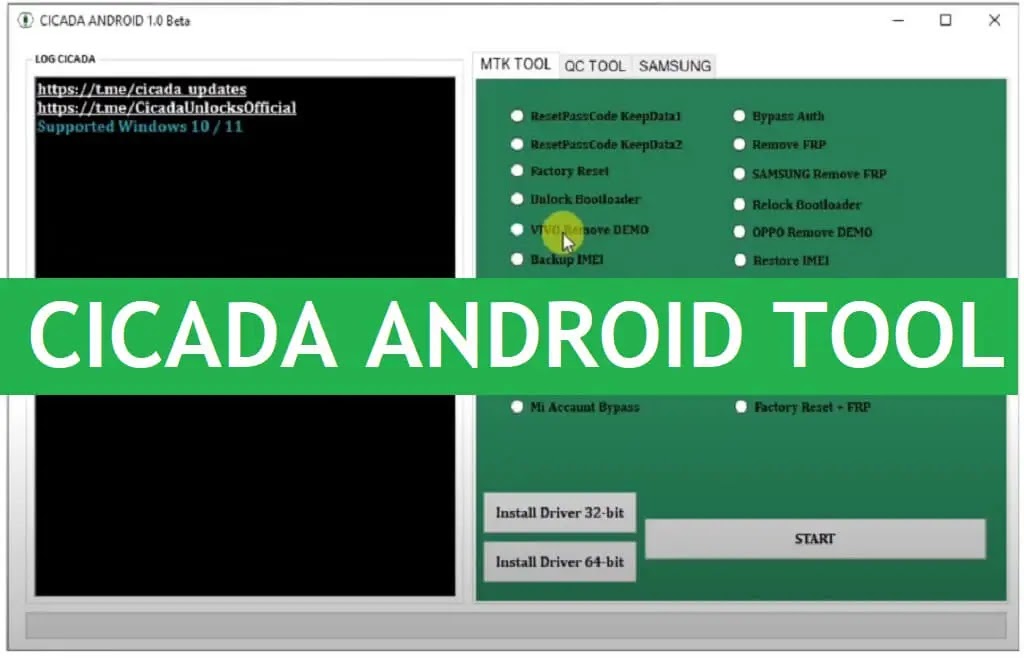Choose OPPO Remove DEMO radio option

tap(739, 232)
